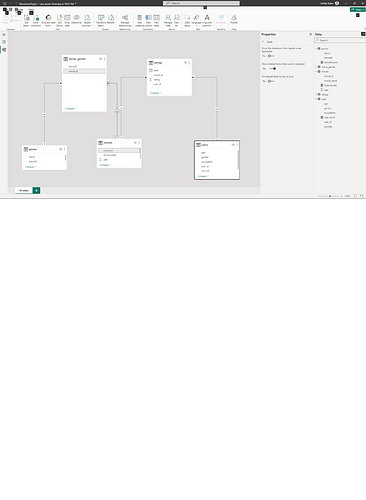Collapse the Properties pane with chevron
Screen dimensions: 366x500
[311, 34]
